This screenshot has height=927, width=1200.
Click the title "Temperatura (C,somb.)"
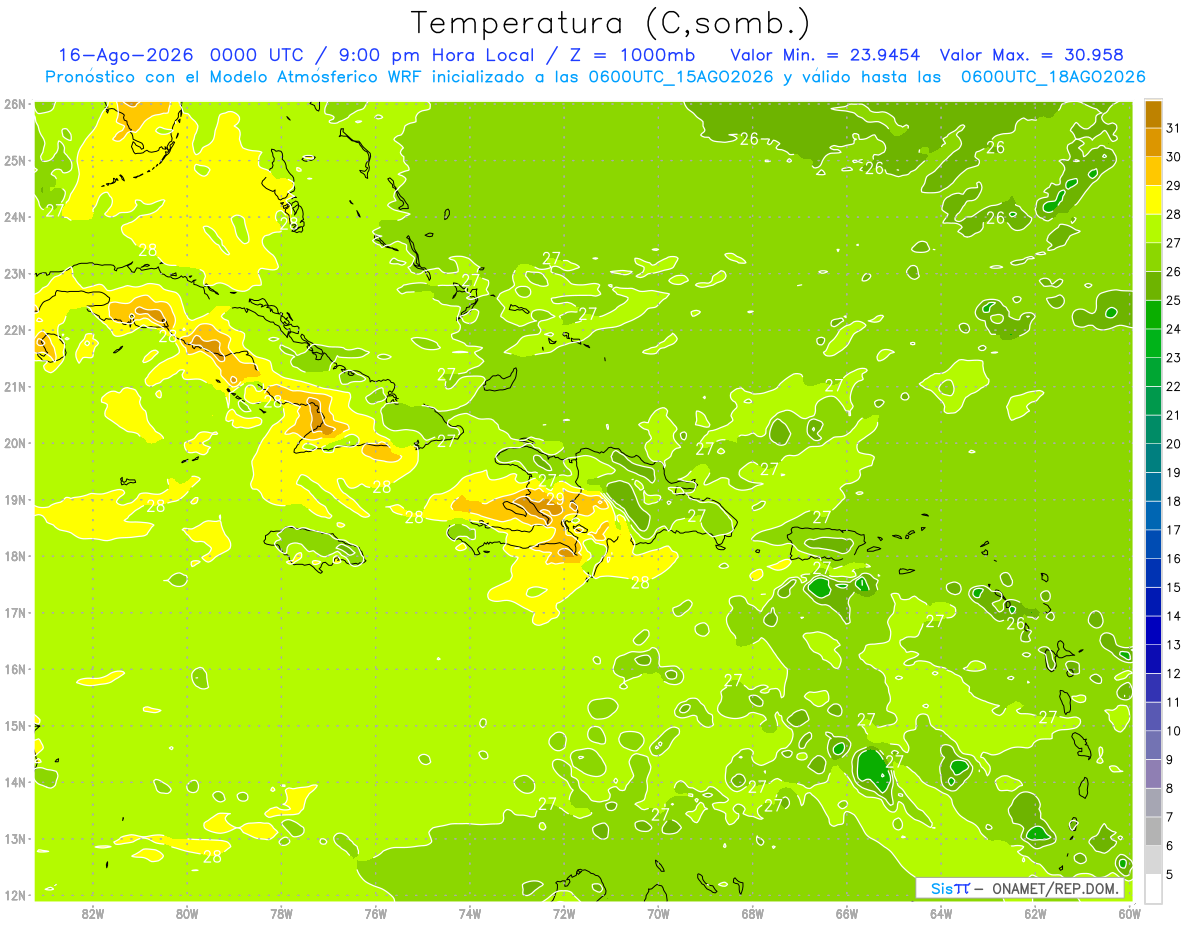pos(611,23)
